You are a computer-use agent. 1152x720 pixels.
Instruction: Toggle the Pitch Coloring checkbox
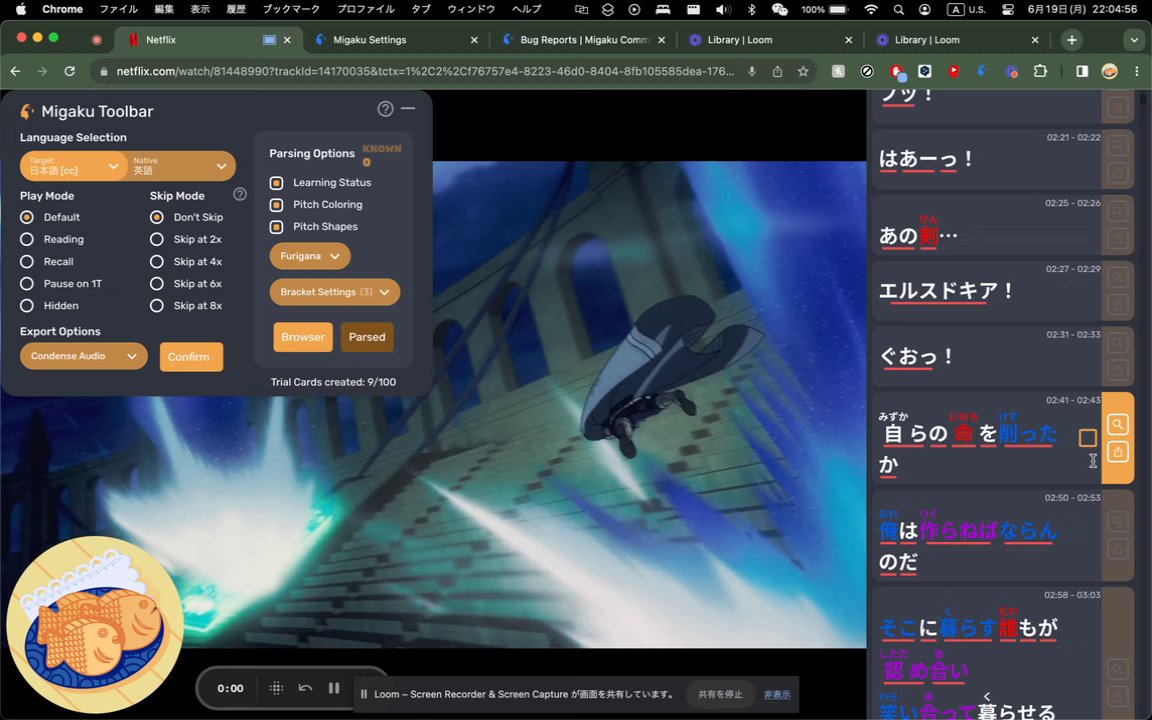(x=276, y=205)
